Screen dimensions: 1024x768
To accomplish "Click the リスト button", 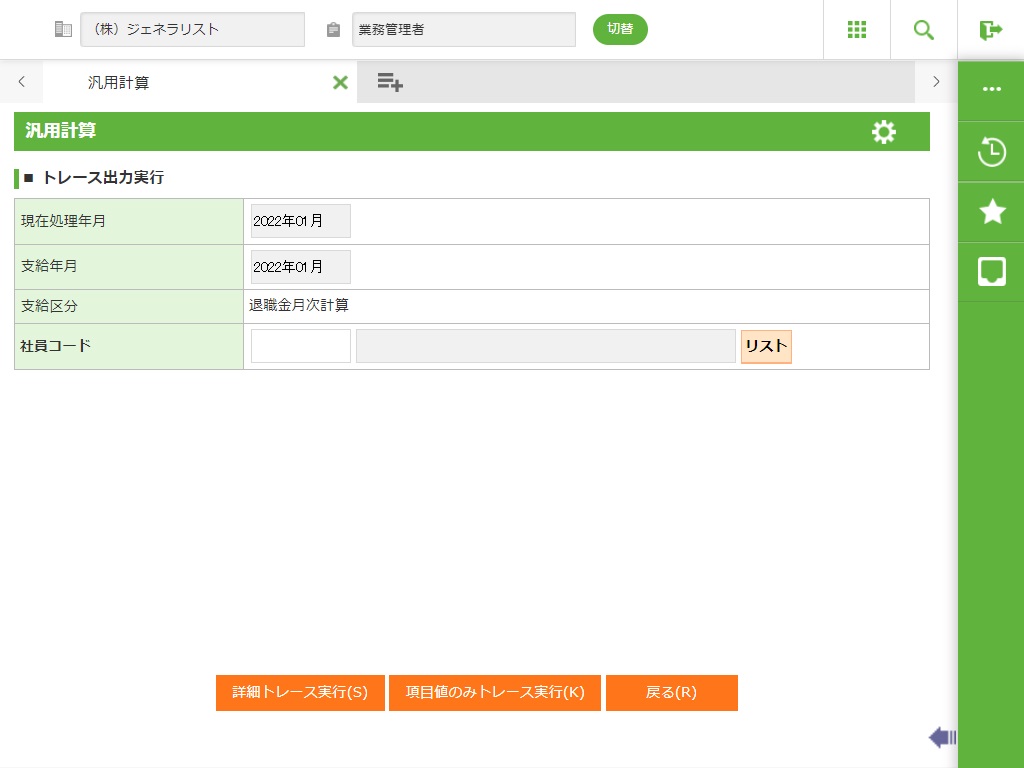I will (x=766, y=346).
